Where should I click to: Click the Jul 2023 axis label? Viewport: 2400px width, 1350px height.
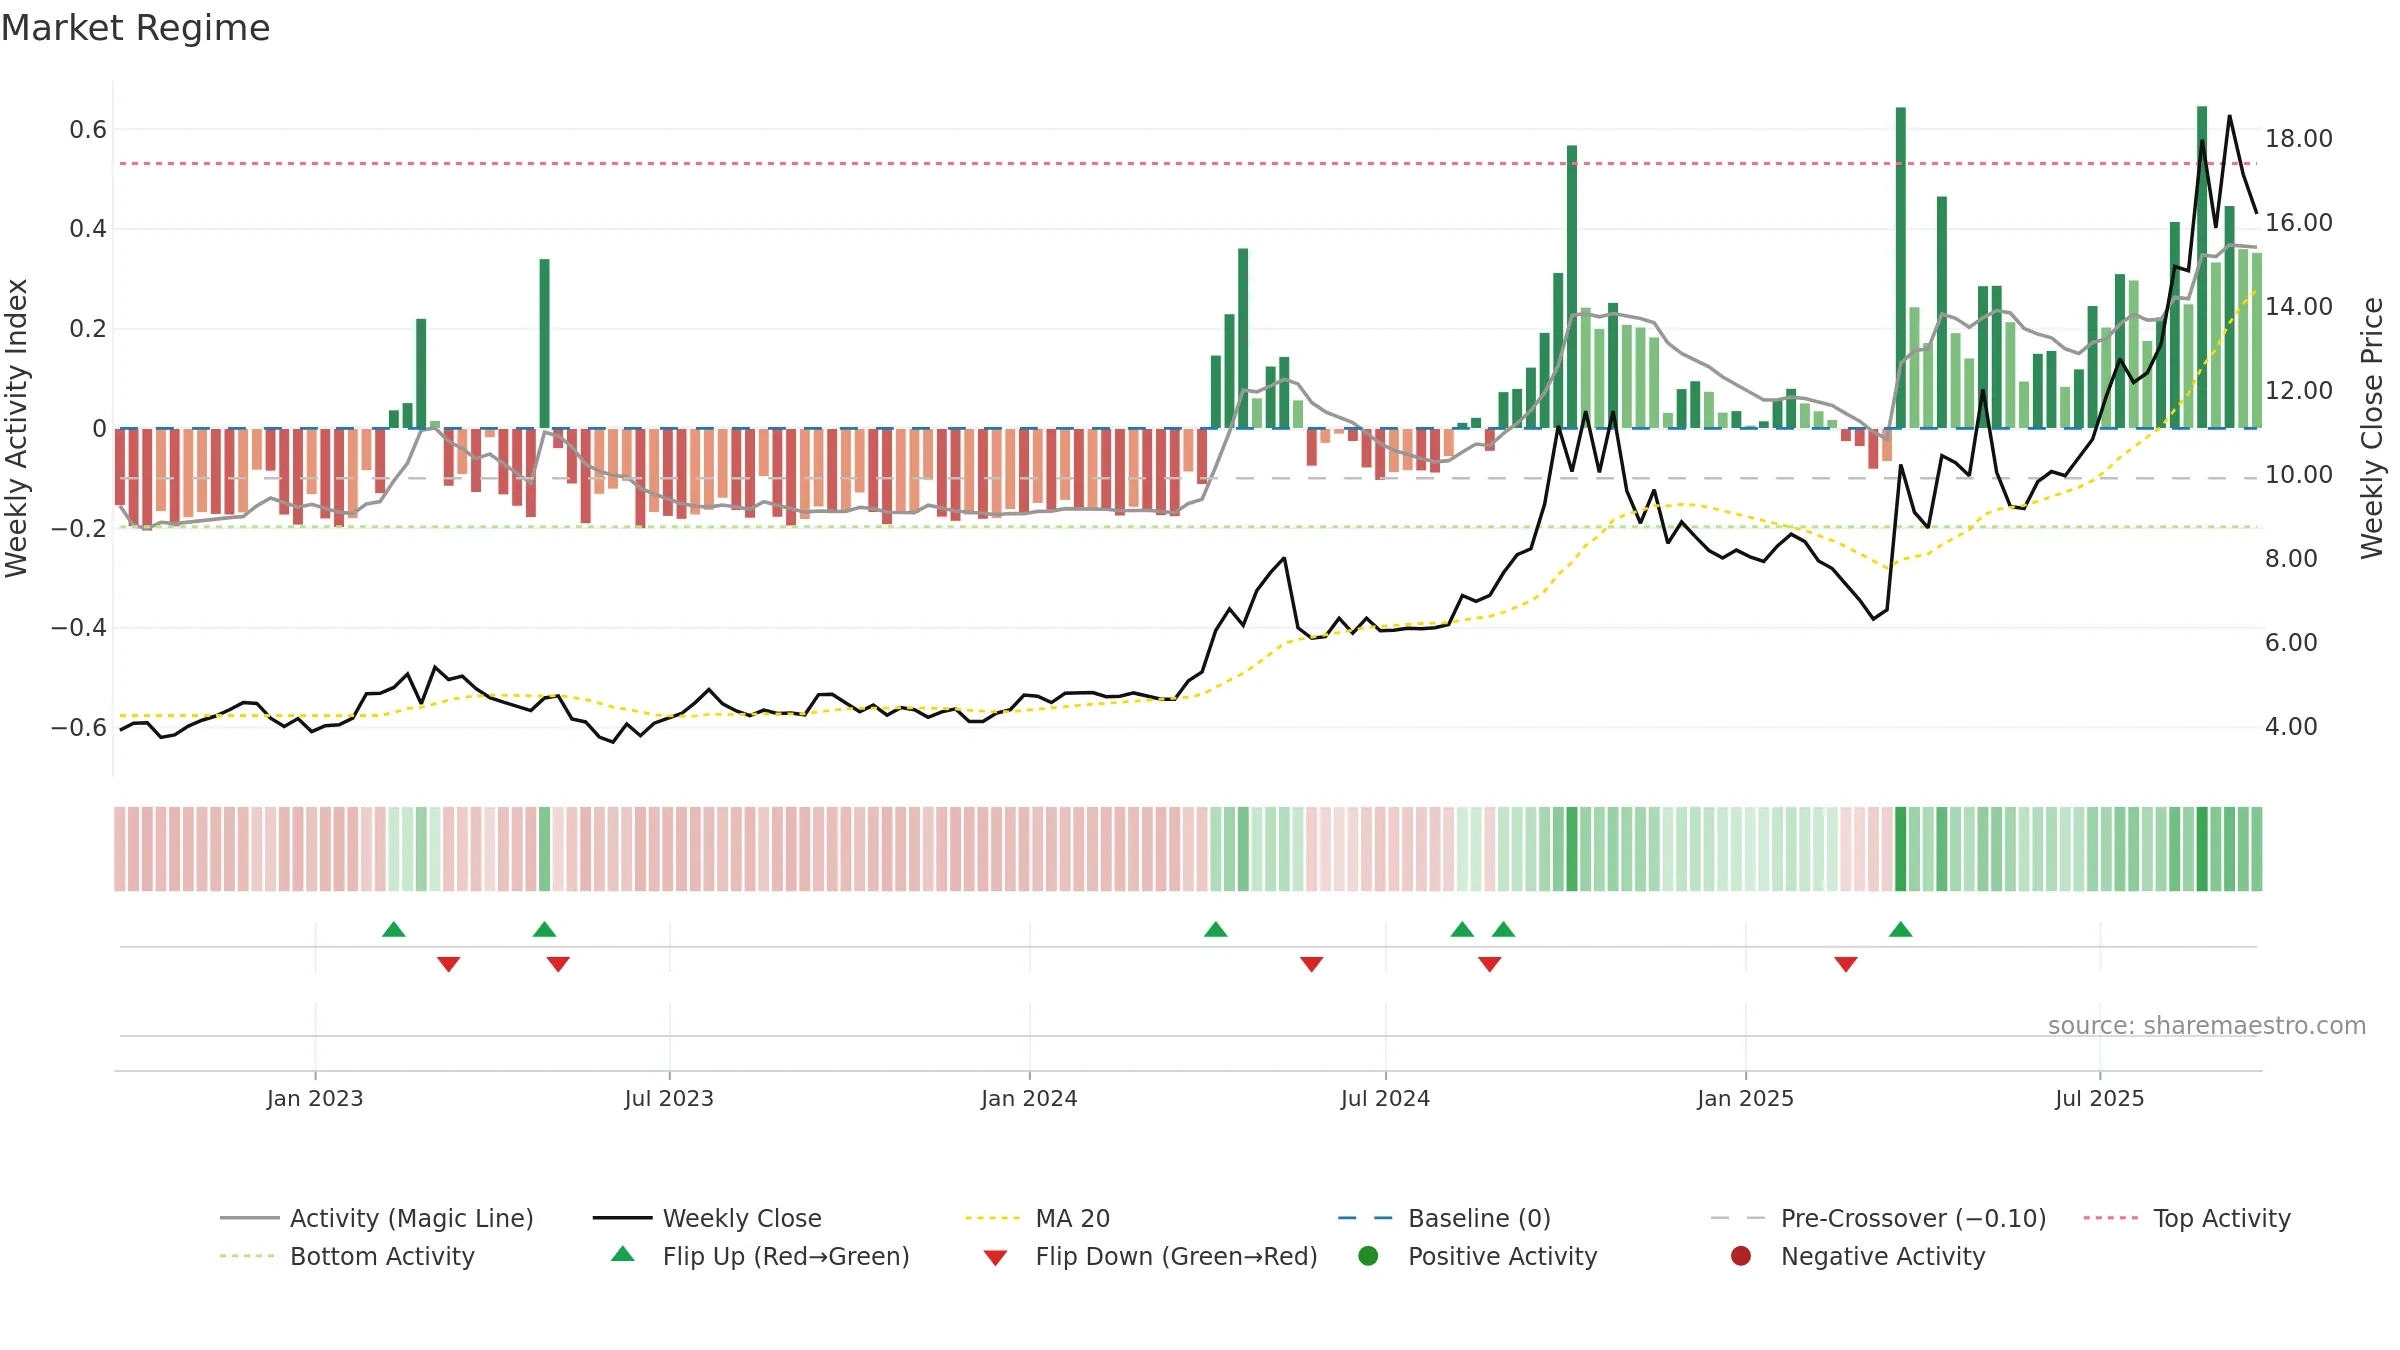pyautogui.click(x=669, y=1098)
